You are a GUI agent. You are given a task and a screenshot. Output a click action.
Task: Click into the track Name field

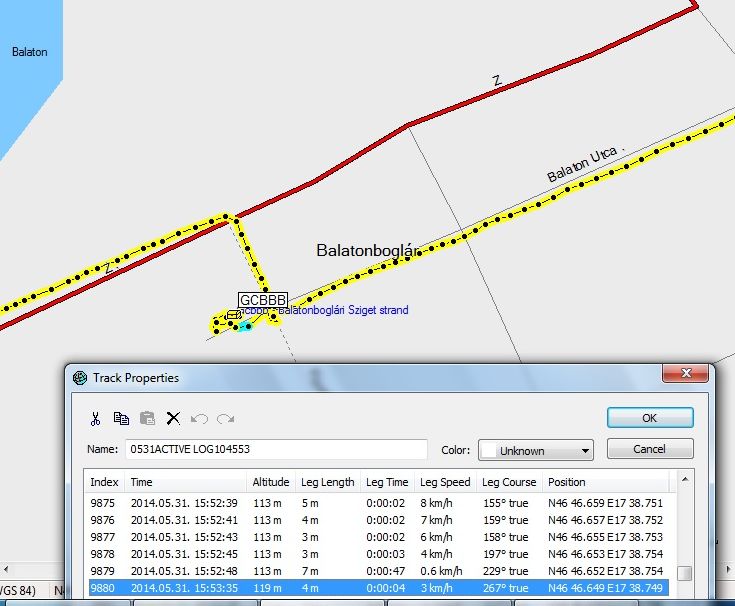(x=275, y=450)
